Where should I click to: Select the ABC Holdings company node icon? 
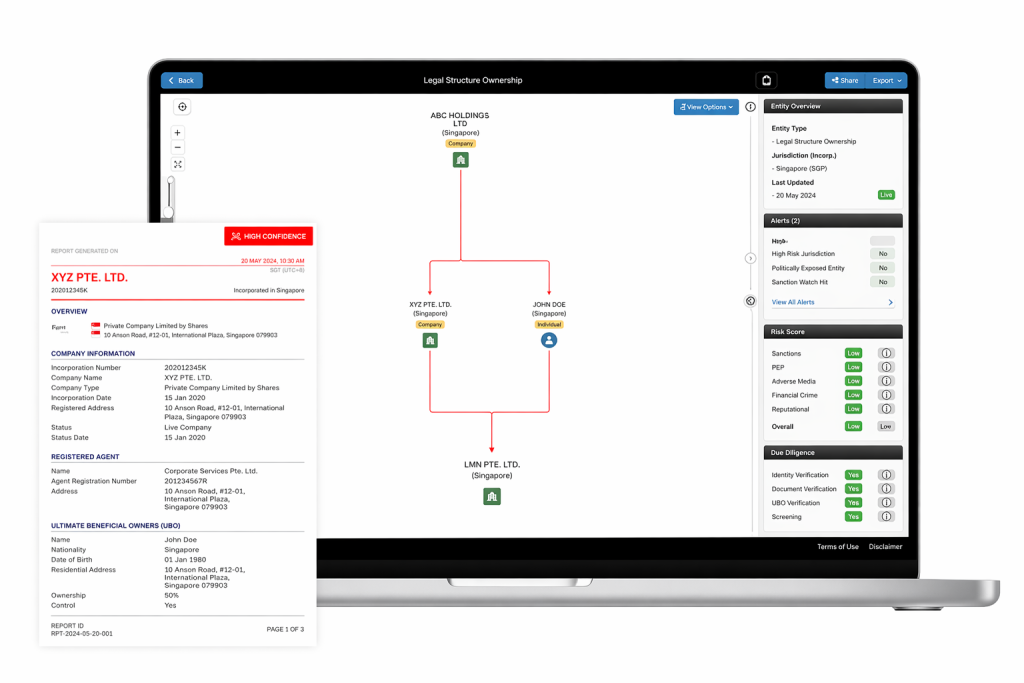(x=460, y=160)
